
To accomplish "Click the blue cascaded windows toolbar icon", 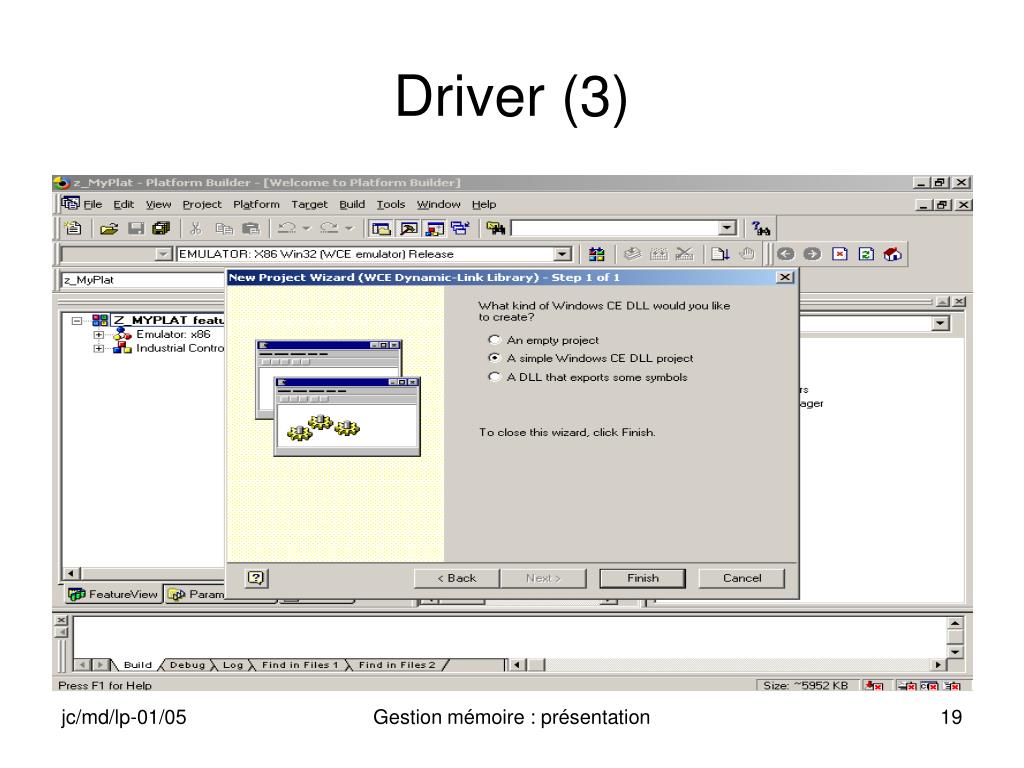I will coord(460,228).
